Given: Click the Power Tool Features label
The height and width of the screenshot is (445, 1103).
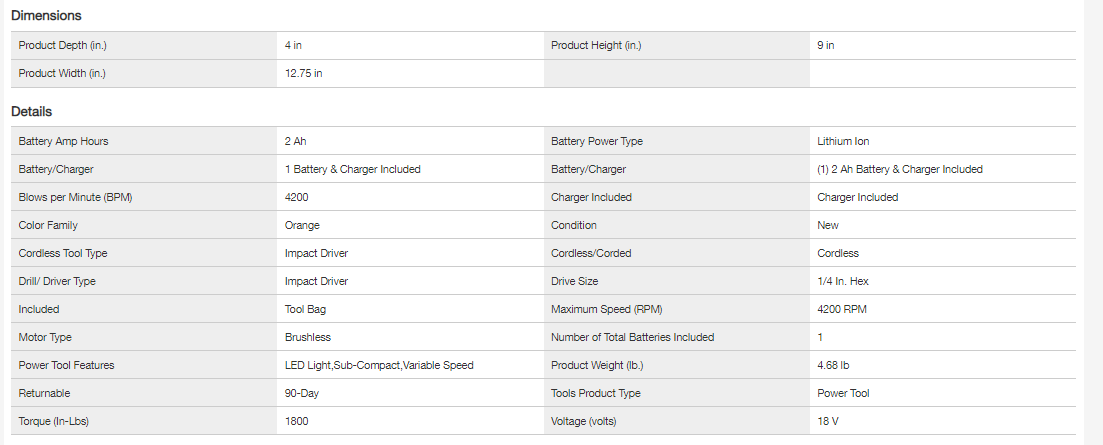Looking at the screenshot, I should pos(66,365).
